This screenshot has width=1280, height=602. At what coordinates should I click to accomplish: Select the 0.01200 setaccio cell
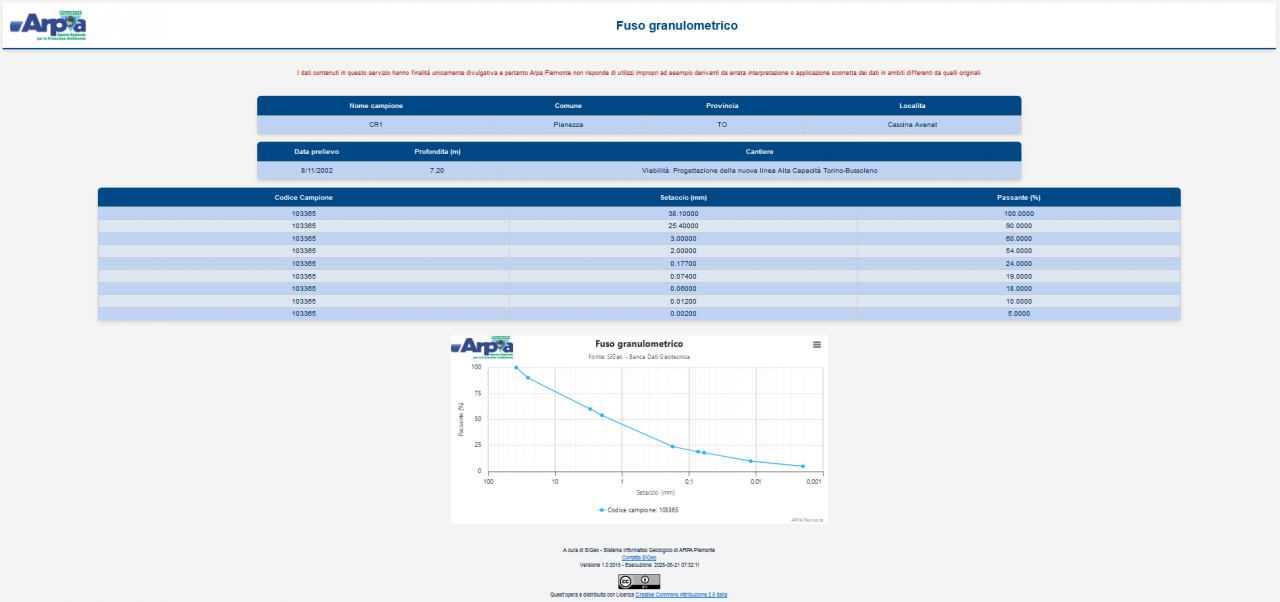point(683,301)
